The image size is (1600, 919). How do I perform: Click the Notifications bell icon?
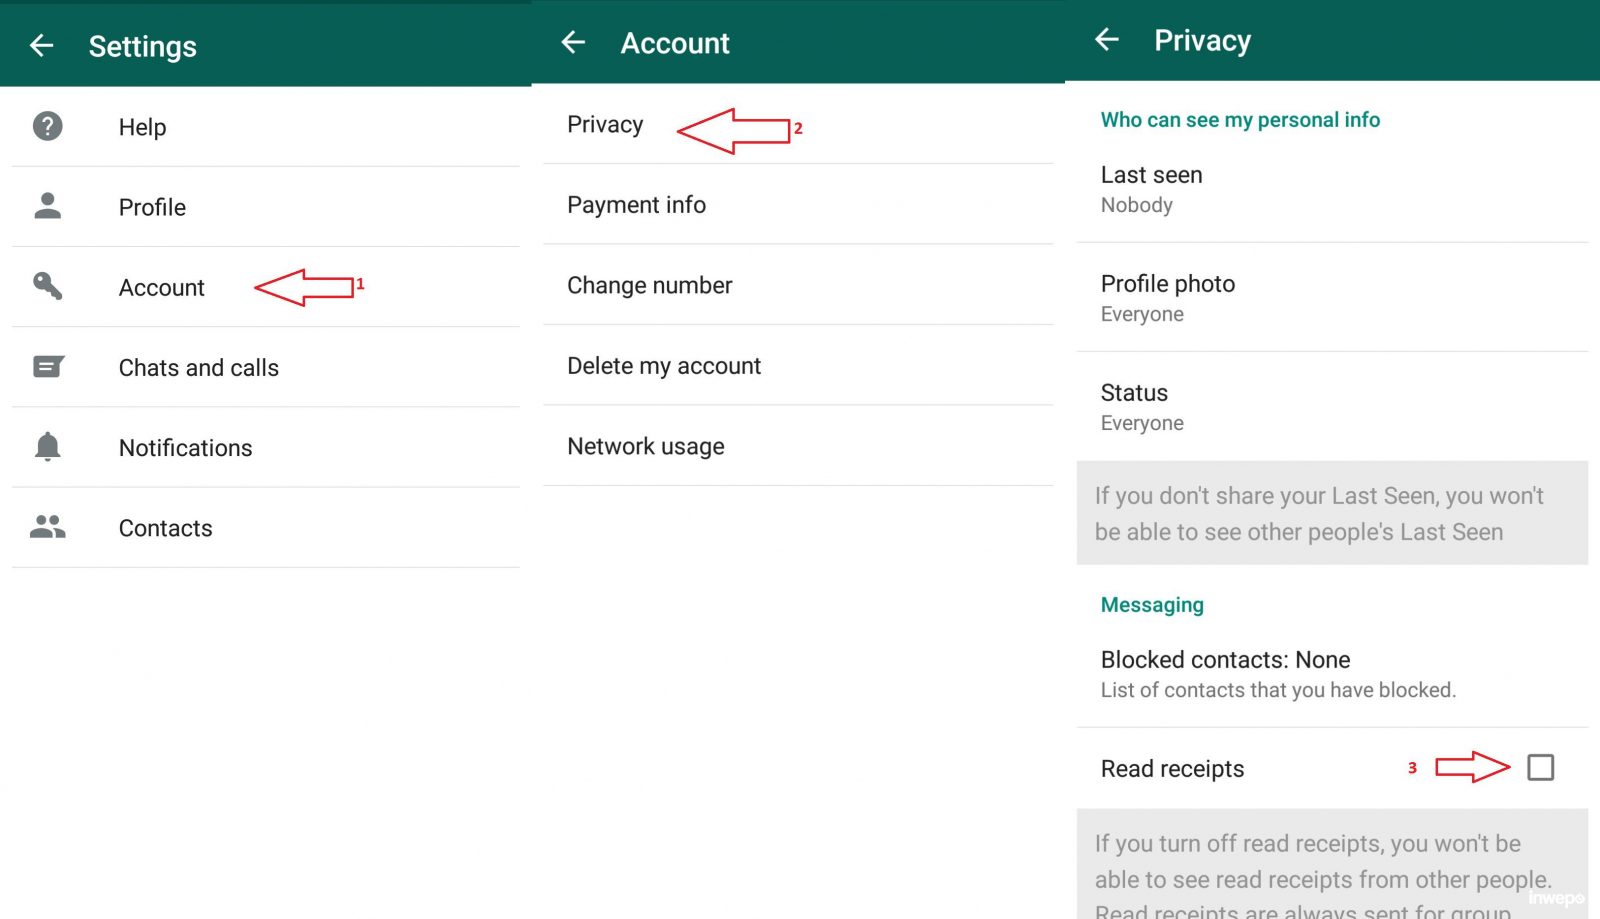click(x=47, y=447)
